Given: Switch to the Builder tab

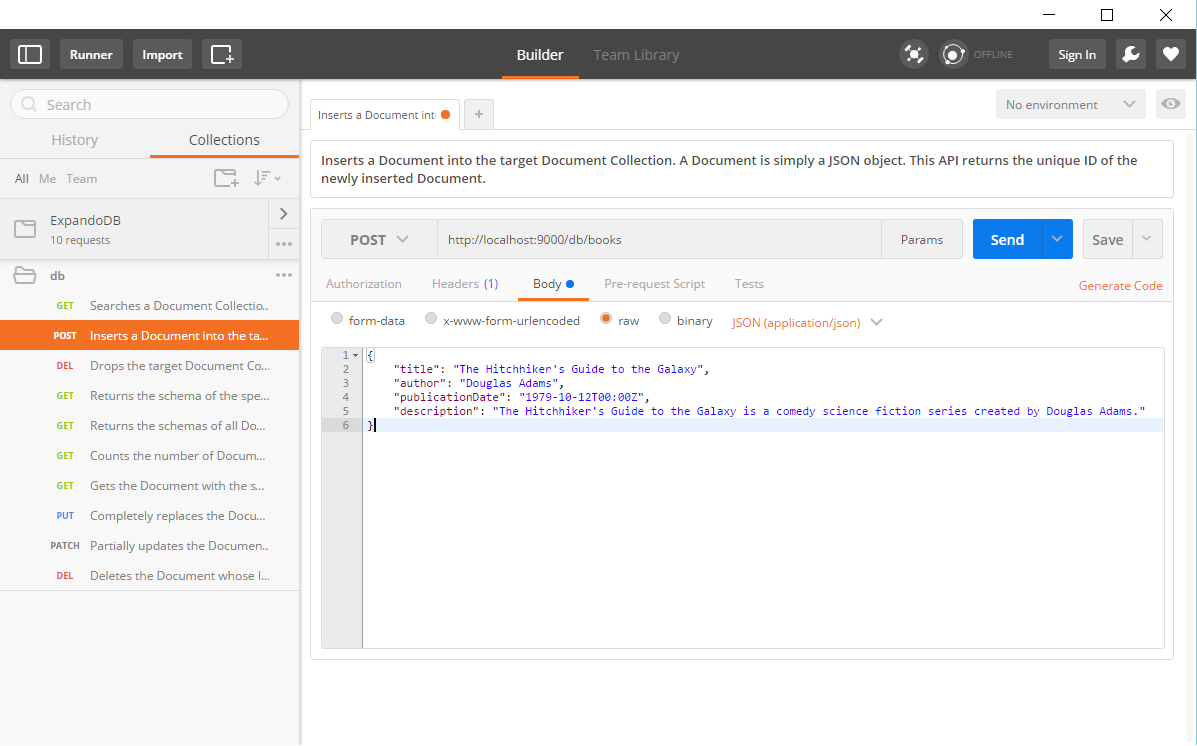Looking at the screenshot, I should [x=540, y=55].
